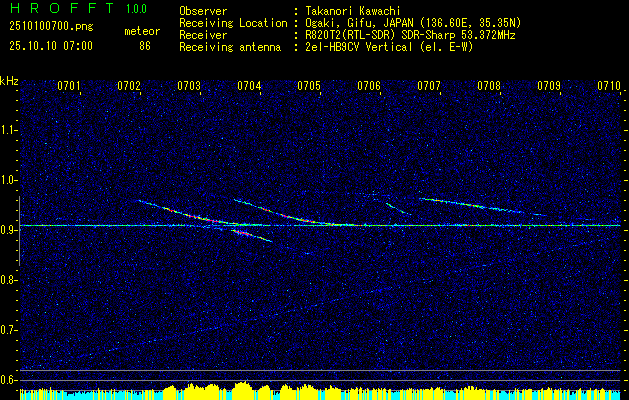The image size is (629, 400).
Task: Click the yellow 'meteor' label
Action: tap(142, 31)
